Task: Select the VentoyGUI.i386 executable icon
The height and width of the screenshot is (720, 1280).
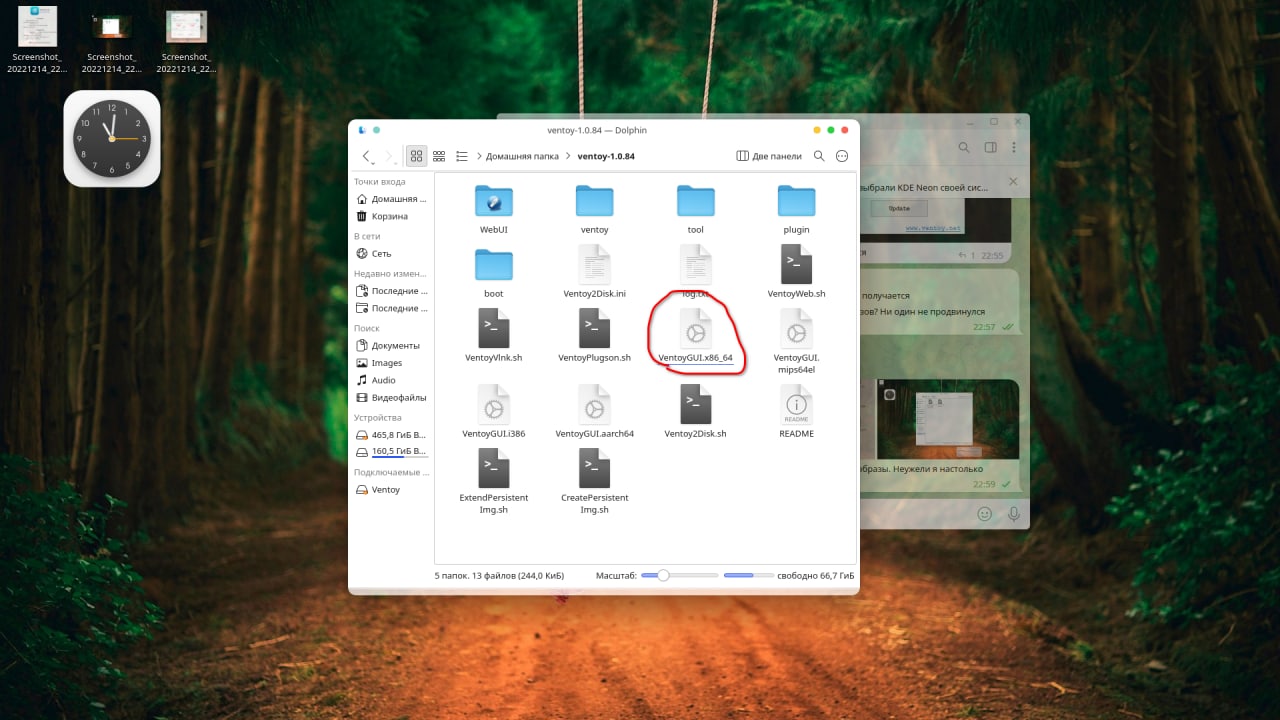Action: (494, 405)
